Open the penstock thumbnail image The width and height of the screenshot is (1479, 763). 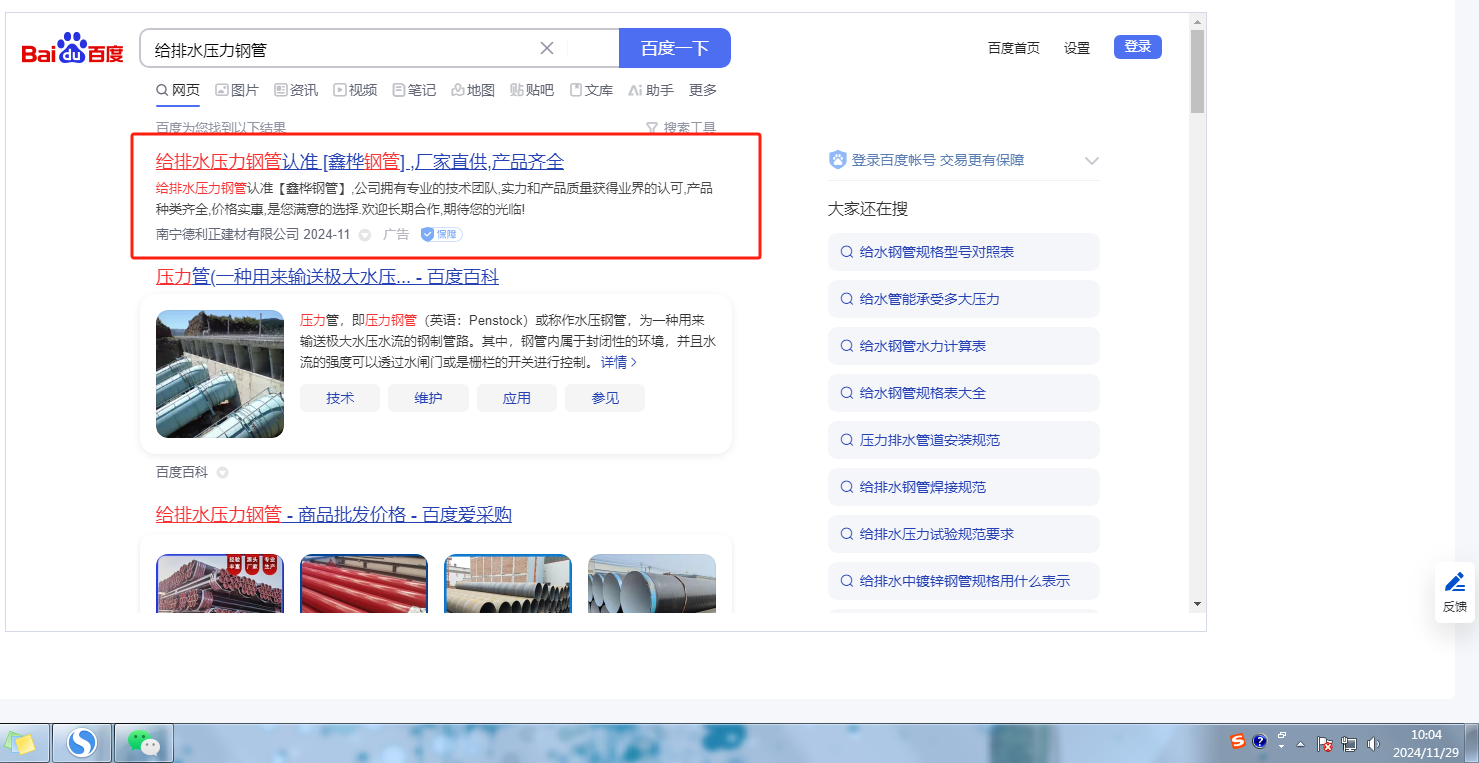[220, 374]
